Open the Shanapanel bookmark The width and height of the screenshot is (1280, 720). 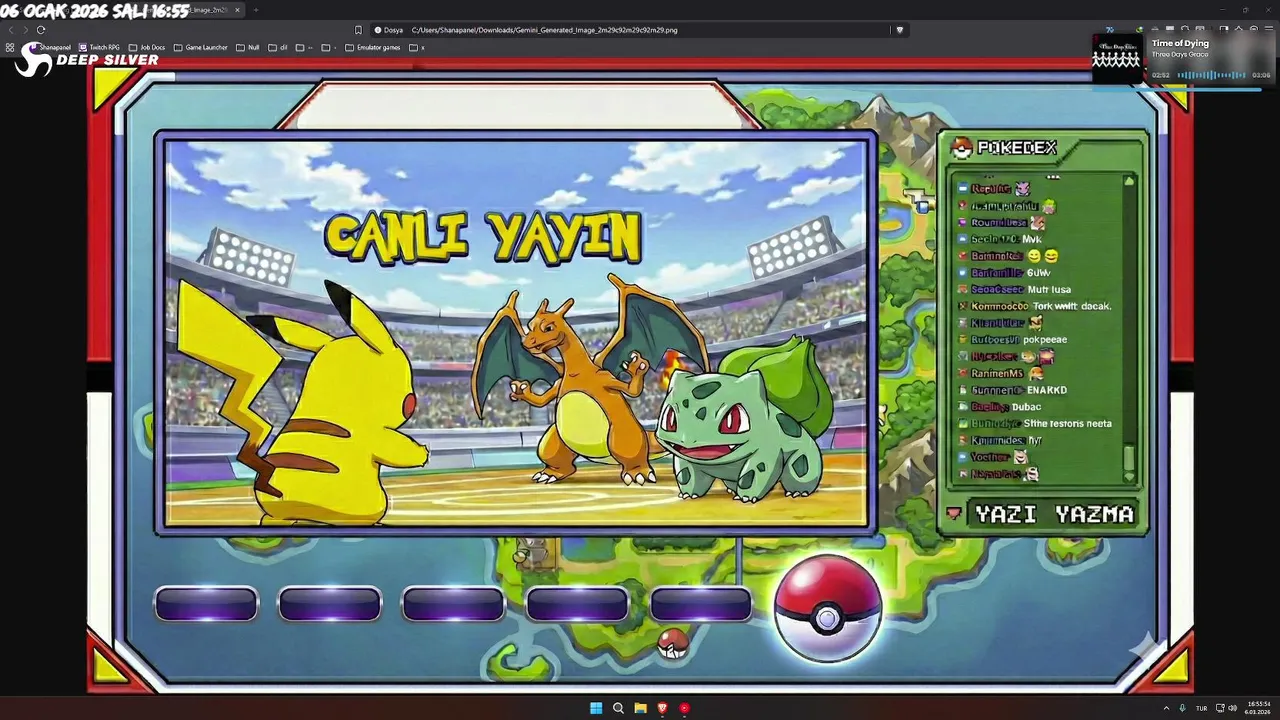(50, 47)
